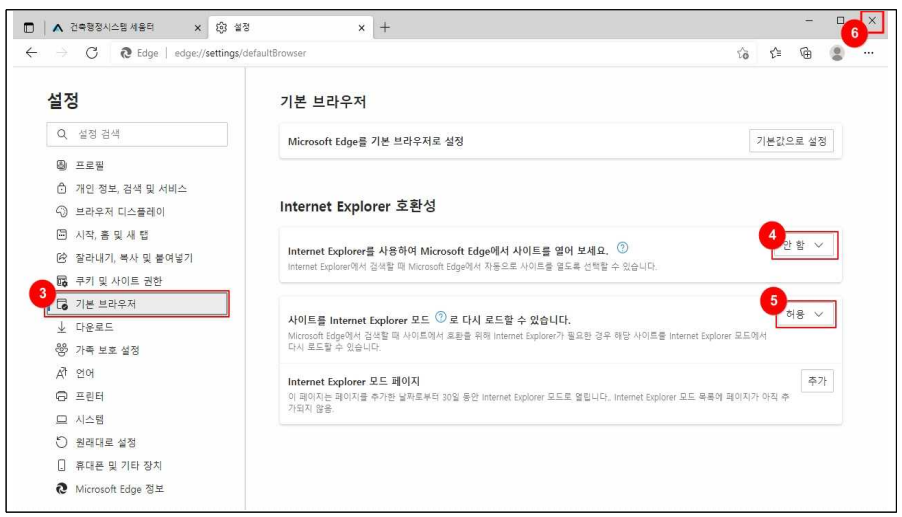Select 기본 브라우저 in the sidebar
The image size is (902, 517).
[x=137, y=304]
